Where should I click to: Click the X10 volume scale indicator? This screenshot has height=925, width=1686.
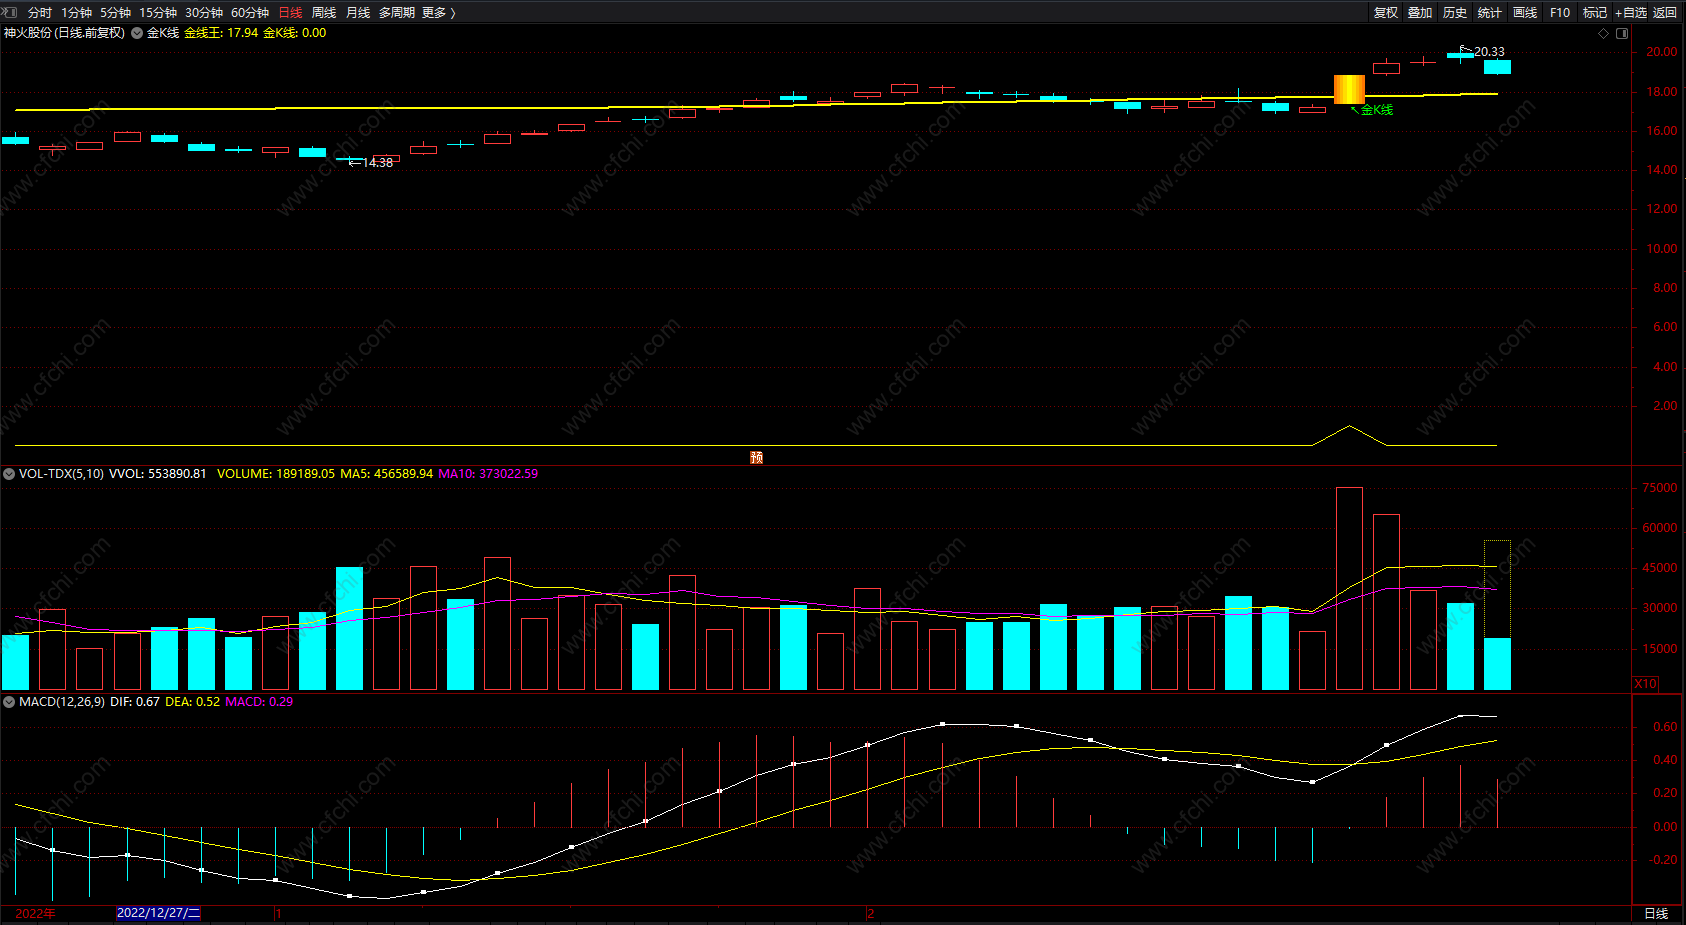point(1645,683)
